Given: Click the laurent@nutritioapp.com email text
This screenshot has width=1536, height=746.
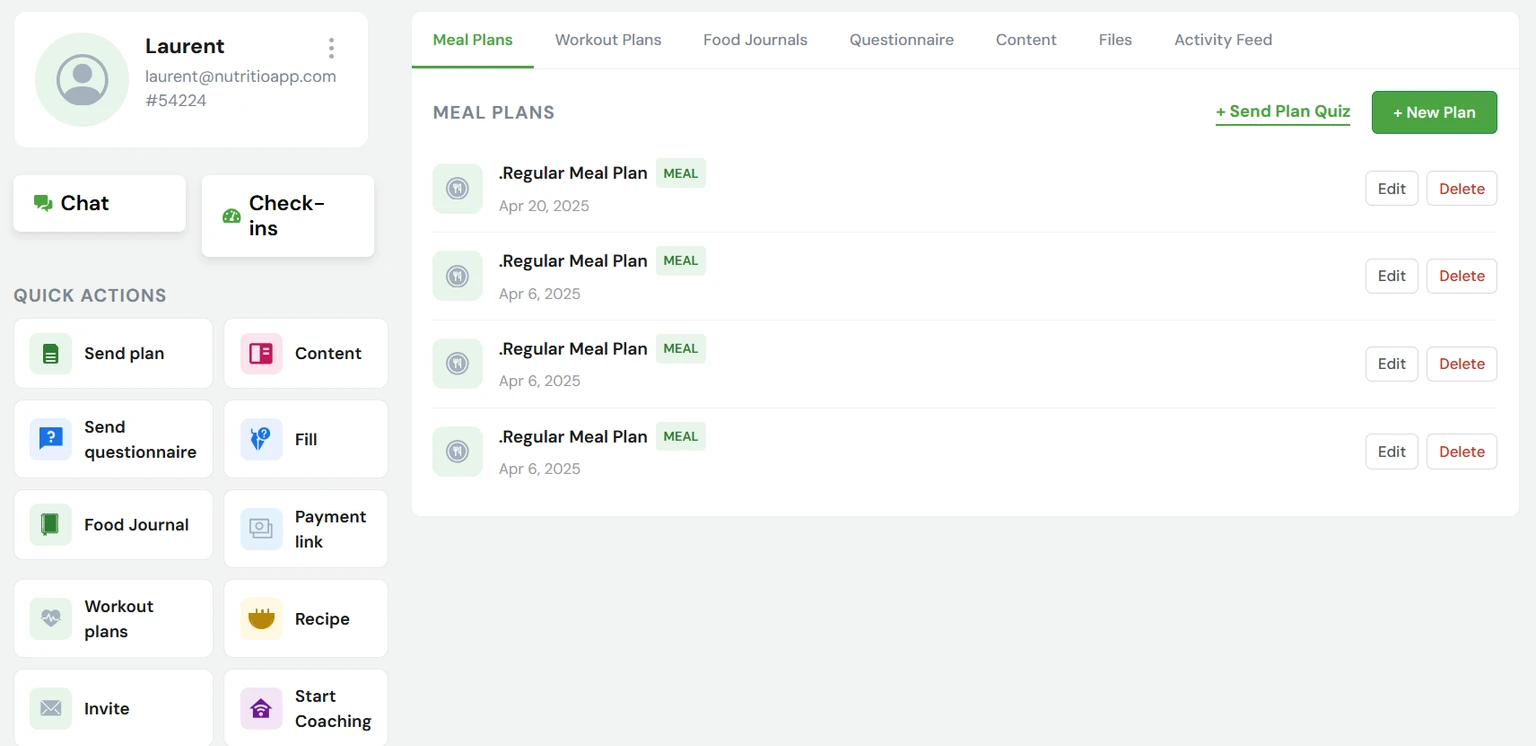Looking at the screenshot, I should [x=240, y=76].
